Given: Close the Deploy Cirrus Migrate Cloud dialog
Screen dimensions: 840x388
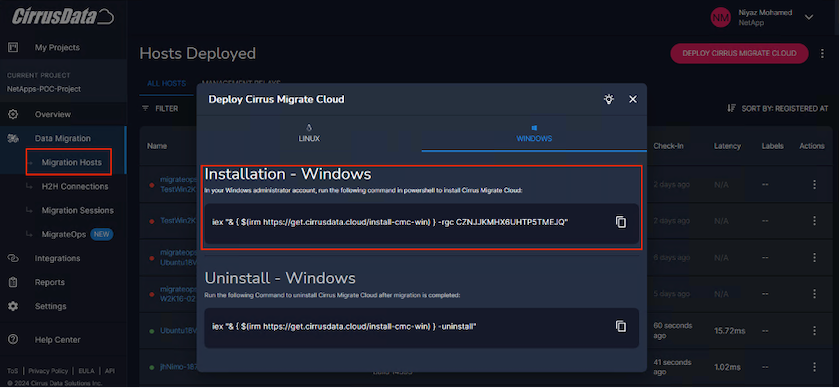Looking at the screenshot, I should click(633, 99).
